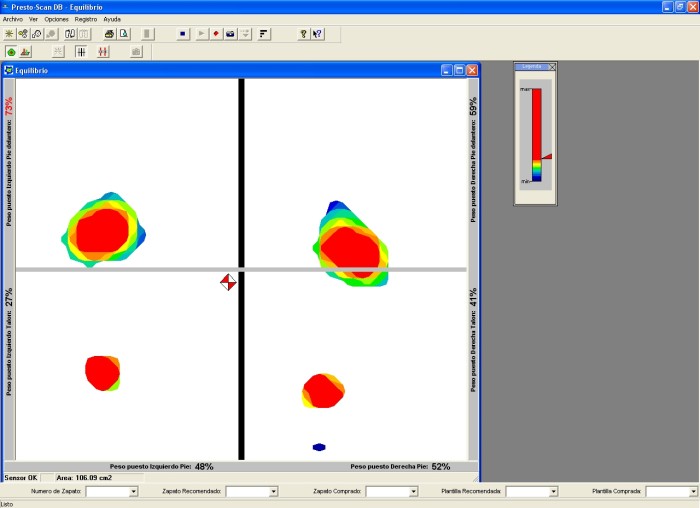Close the Leyenda legend panel

(x=552, y=67)
